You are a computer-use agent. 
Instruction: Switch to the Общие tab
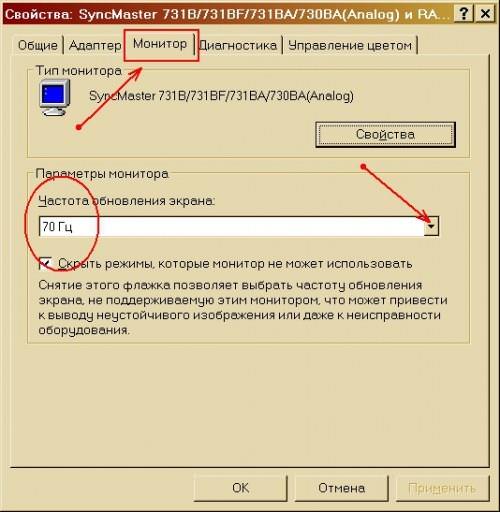point(37,45)
